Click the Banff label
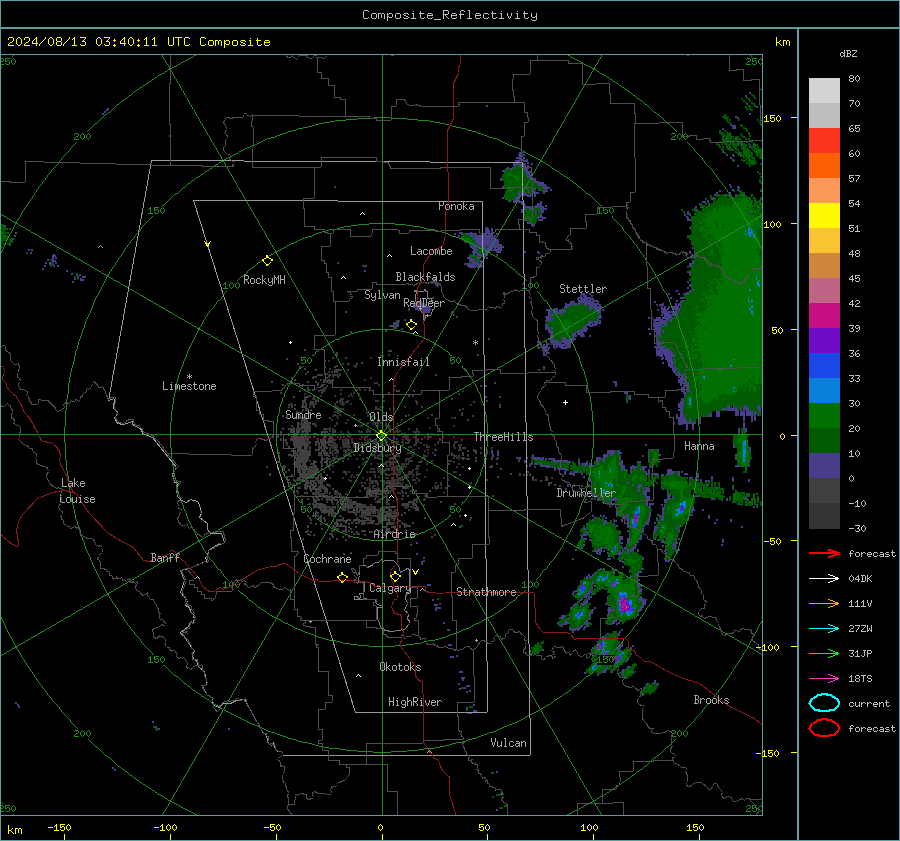 pyautogui.click(x=165, y=557)
